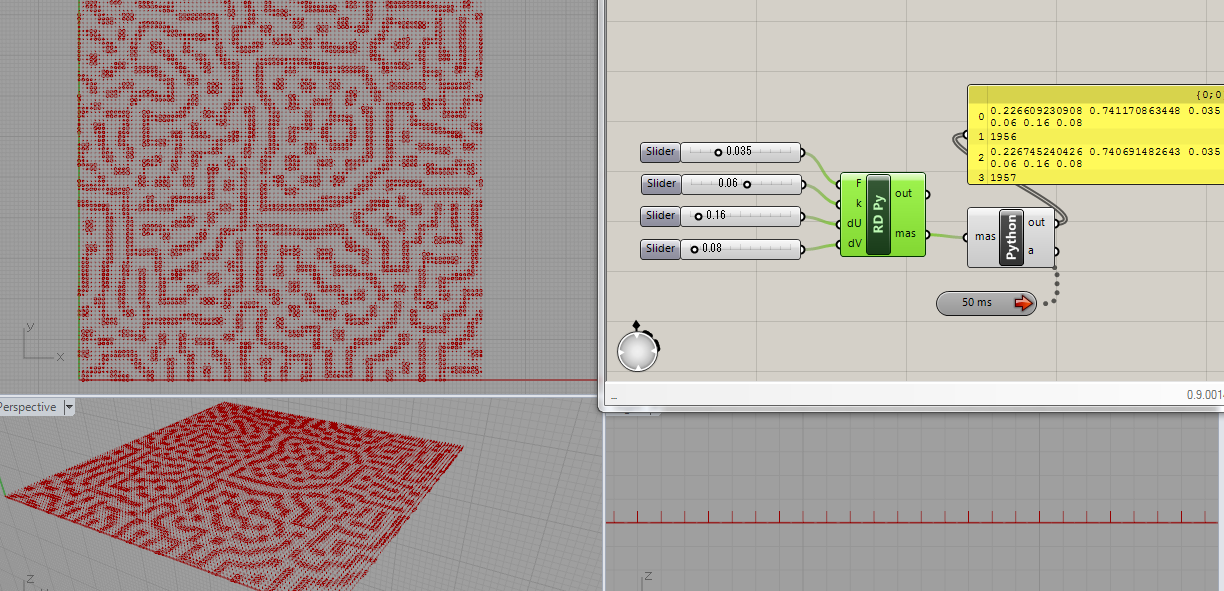Select the Perspective viewport title label
Image resolution: width=1224 pixels, height=591 pixels.
point(28,407)
